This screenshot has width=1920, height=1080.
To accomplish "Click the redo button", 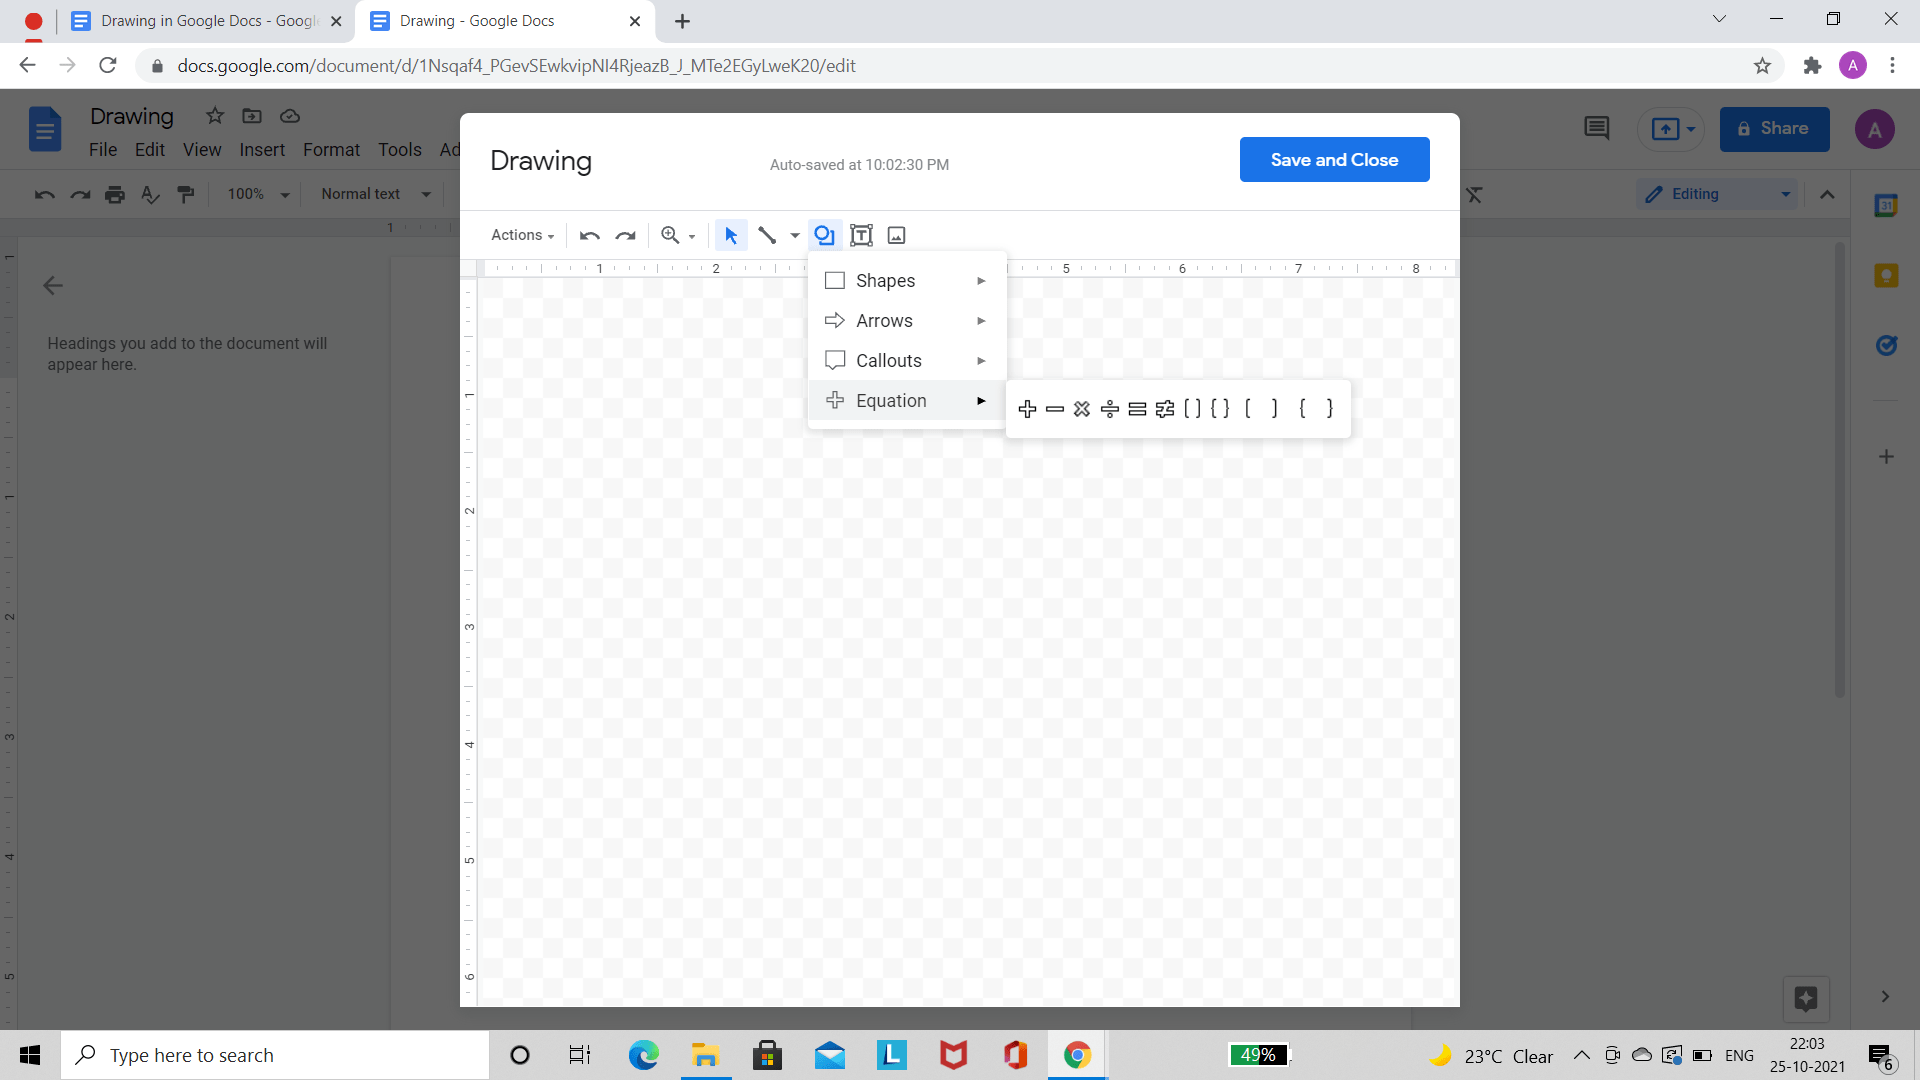I will tap(625, 235).
